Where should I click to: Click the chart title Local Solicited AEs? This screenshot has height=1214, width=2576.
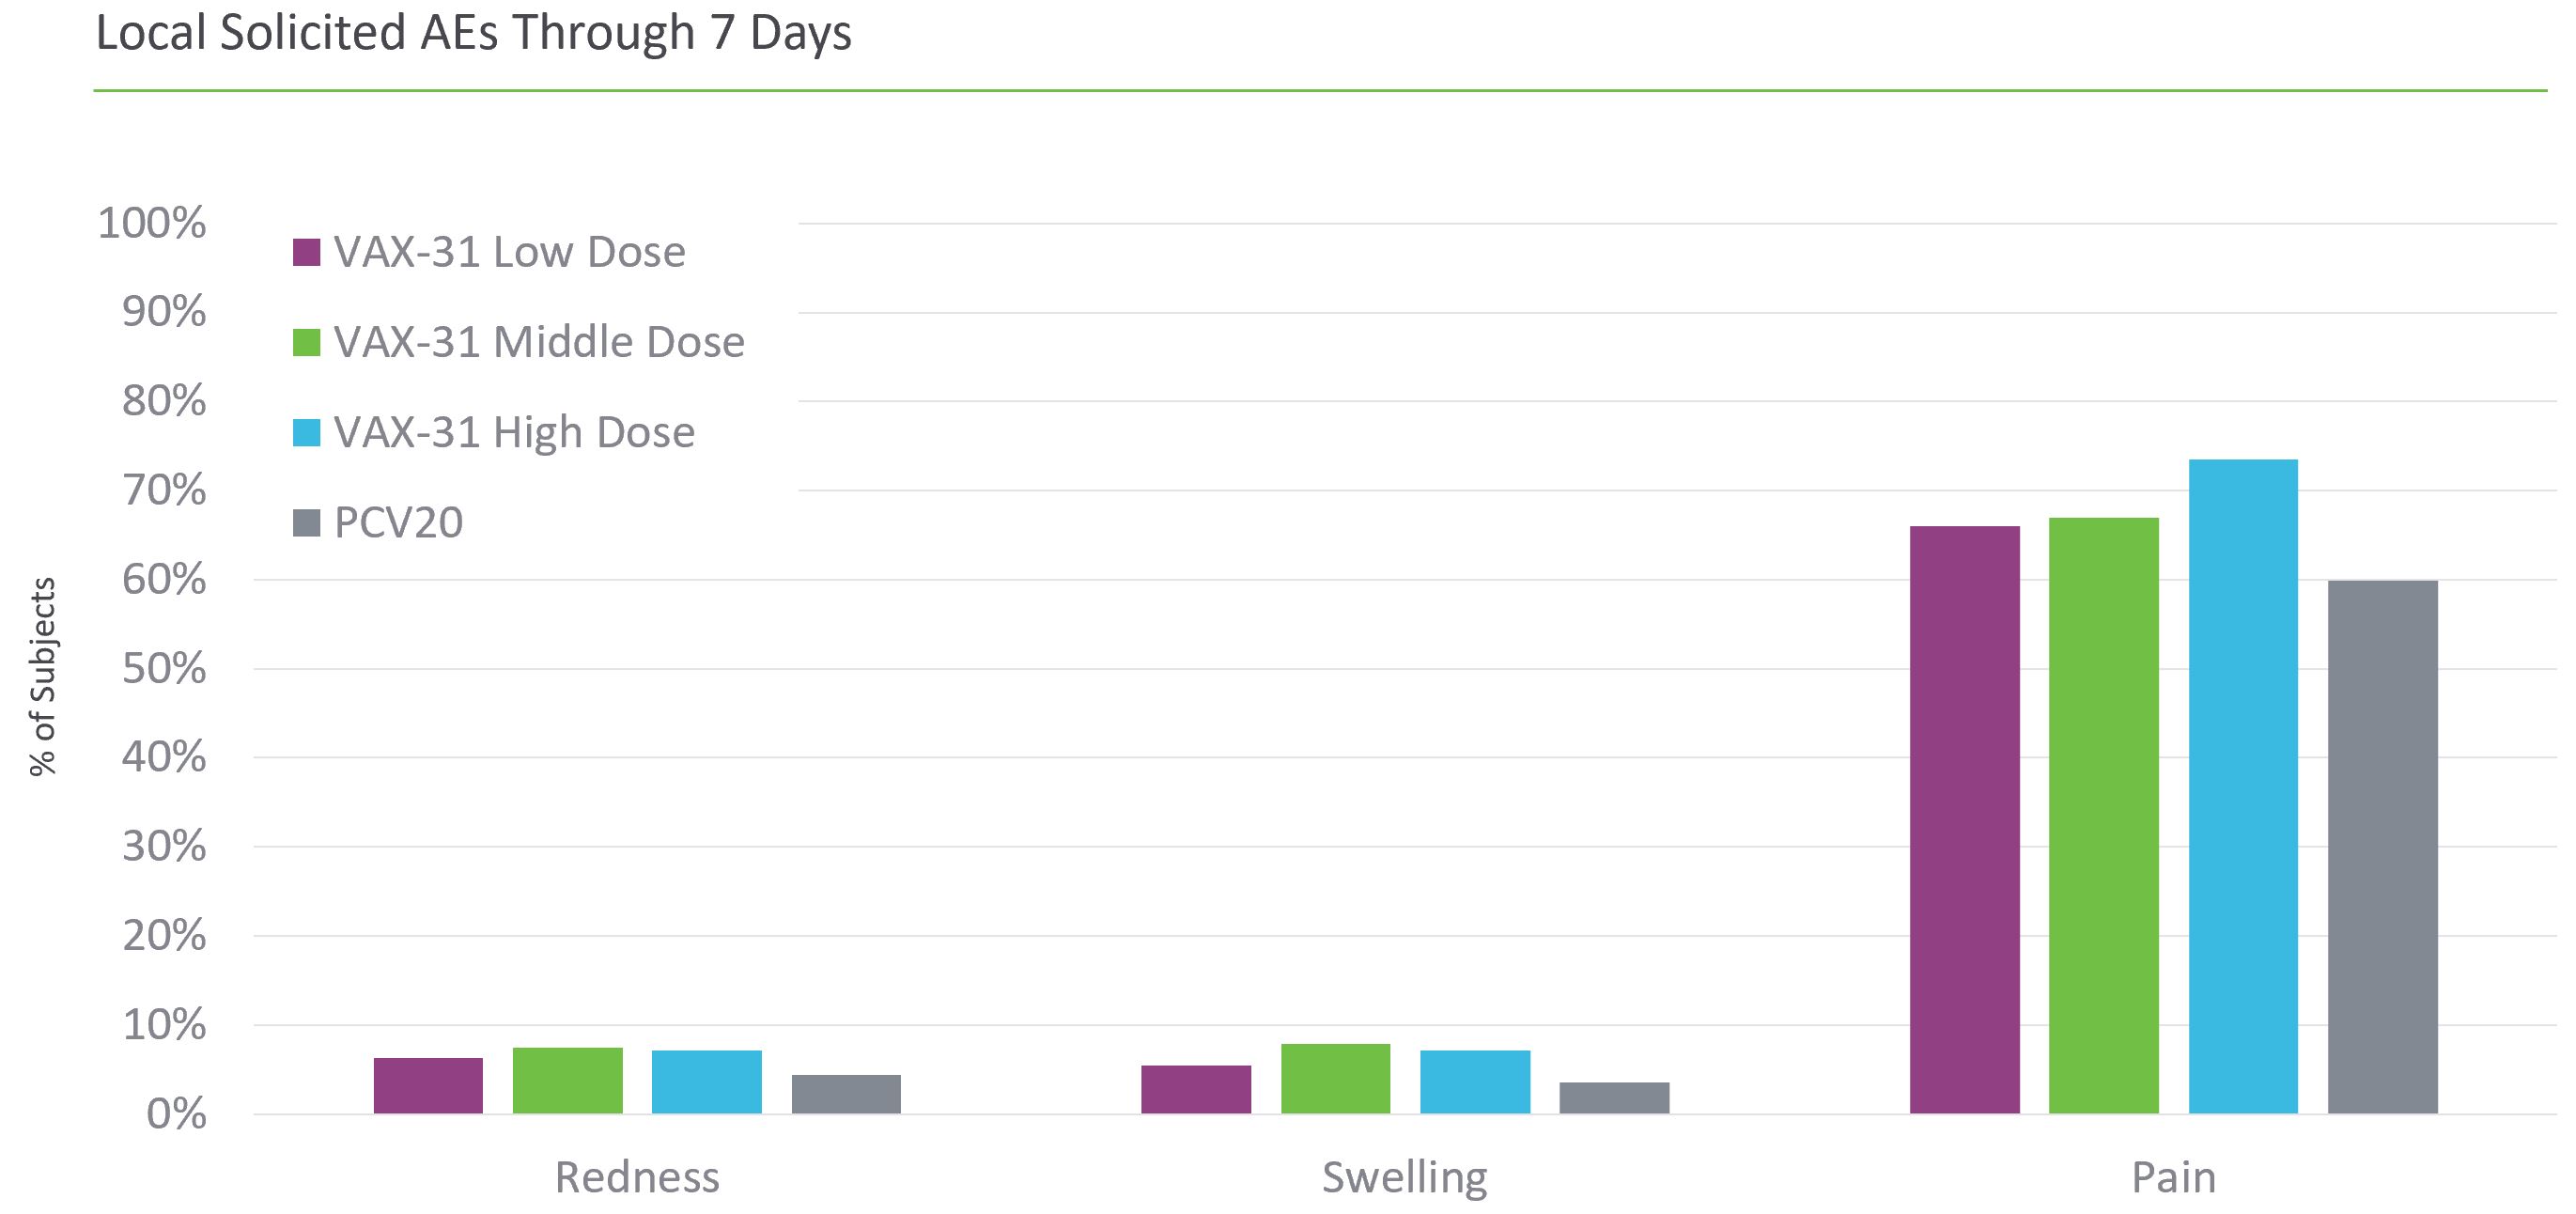pyautogui.click(x=473, y=33)
